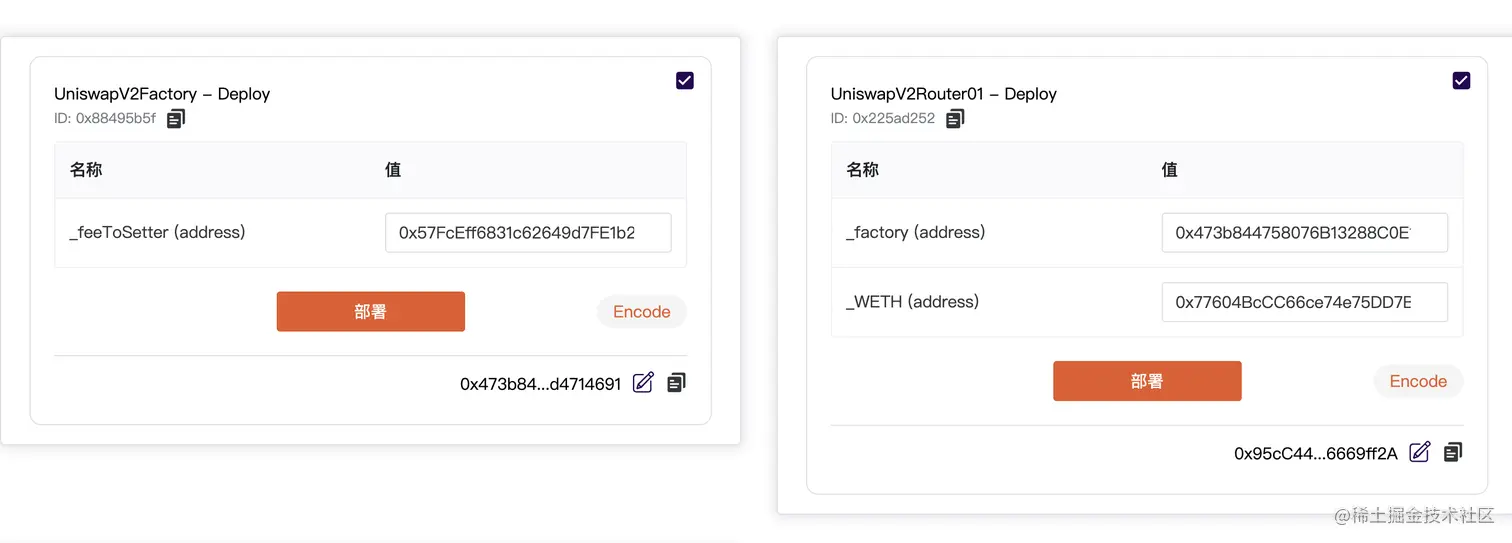Screen dimensions: 1512x543
Task: Click the UniswapV2Router01 – Deploy title
Action: 943,94
